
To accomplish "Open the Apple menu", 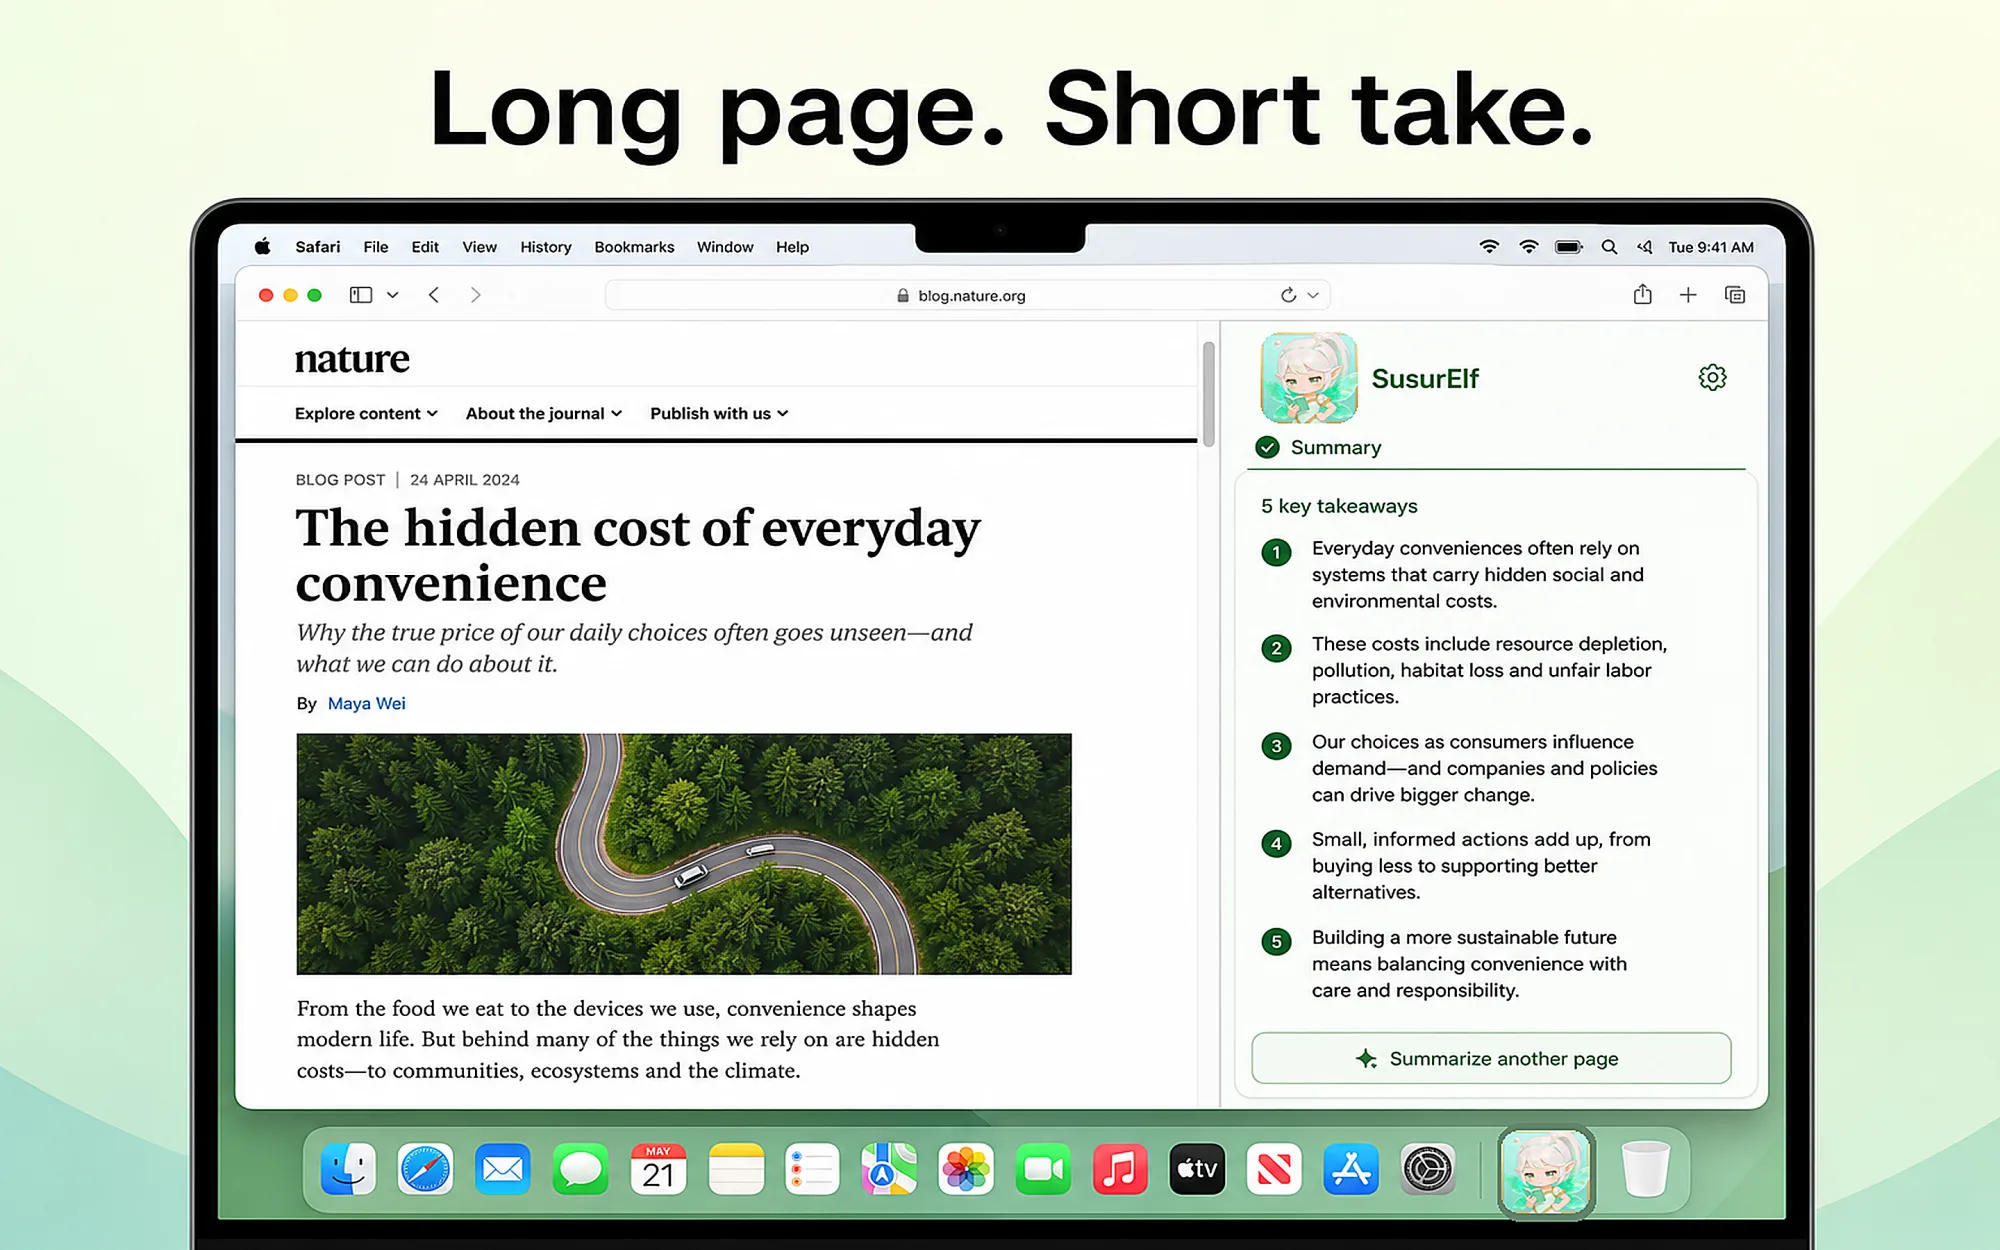I will [x=262, y=247].
